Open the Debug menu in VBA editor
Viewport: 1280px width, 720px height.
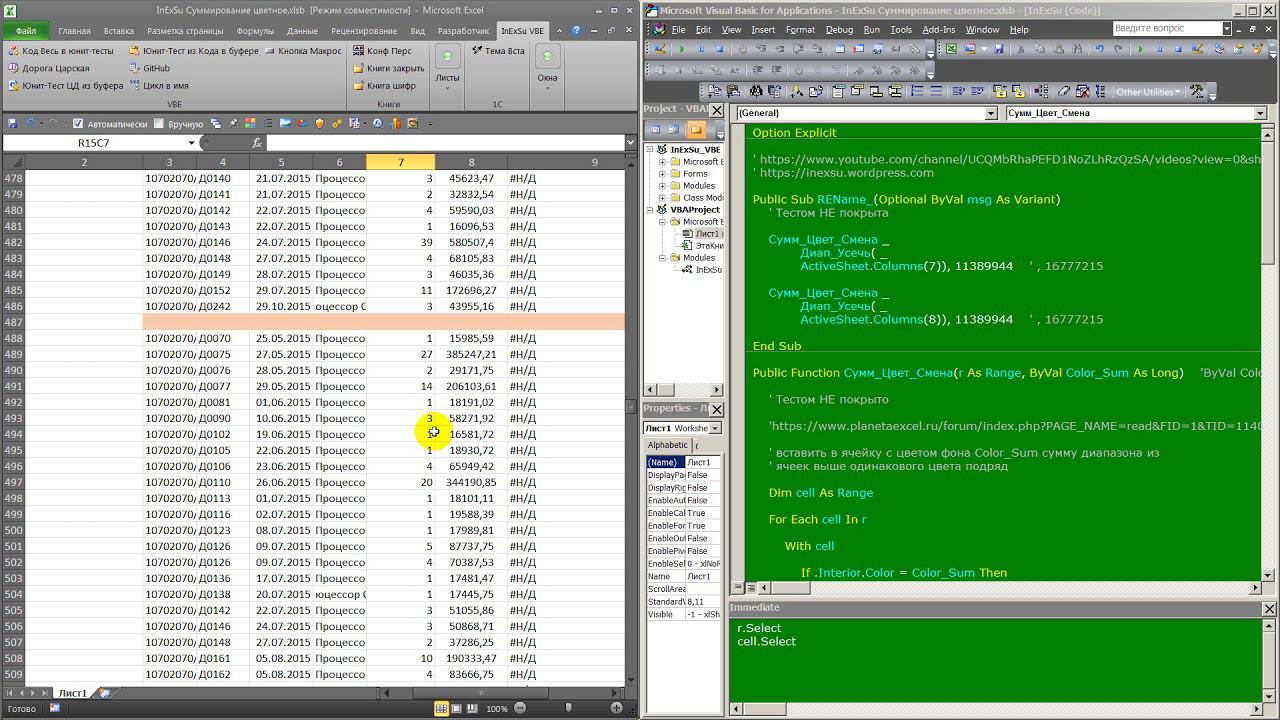point(839,30)
